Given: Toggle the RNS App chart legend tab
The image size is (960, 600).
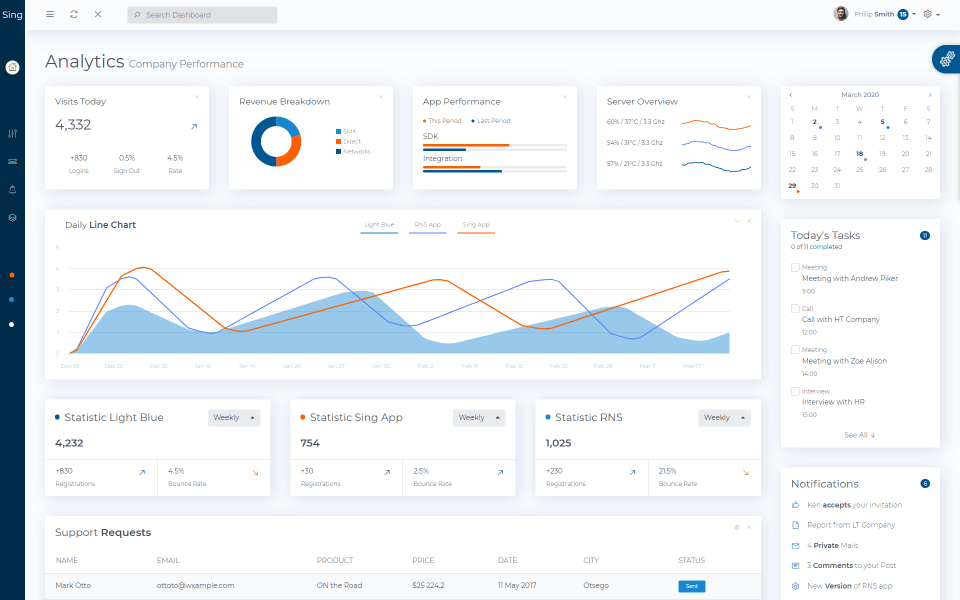Looking at the screenshot, I should point(427,226).
